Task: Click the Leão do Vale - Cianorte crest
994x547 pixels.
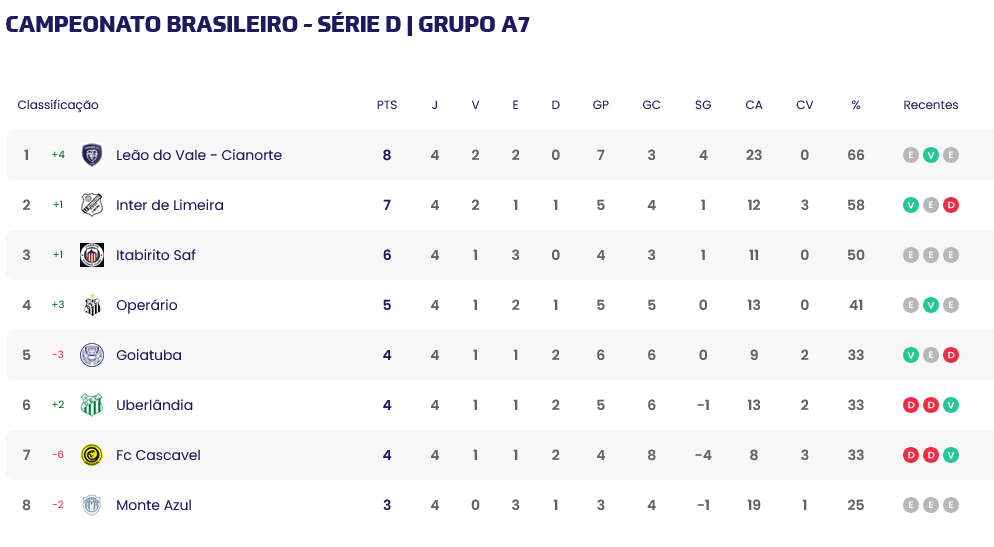Action: pyautogui.click(x=92, y=155)
